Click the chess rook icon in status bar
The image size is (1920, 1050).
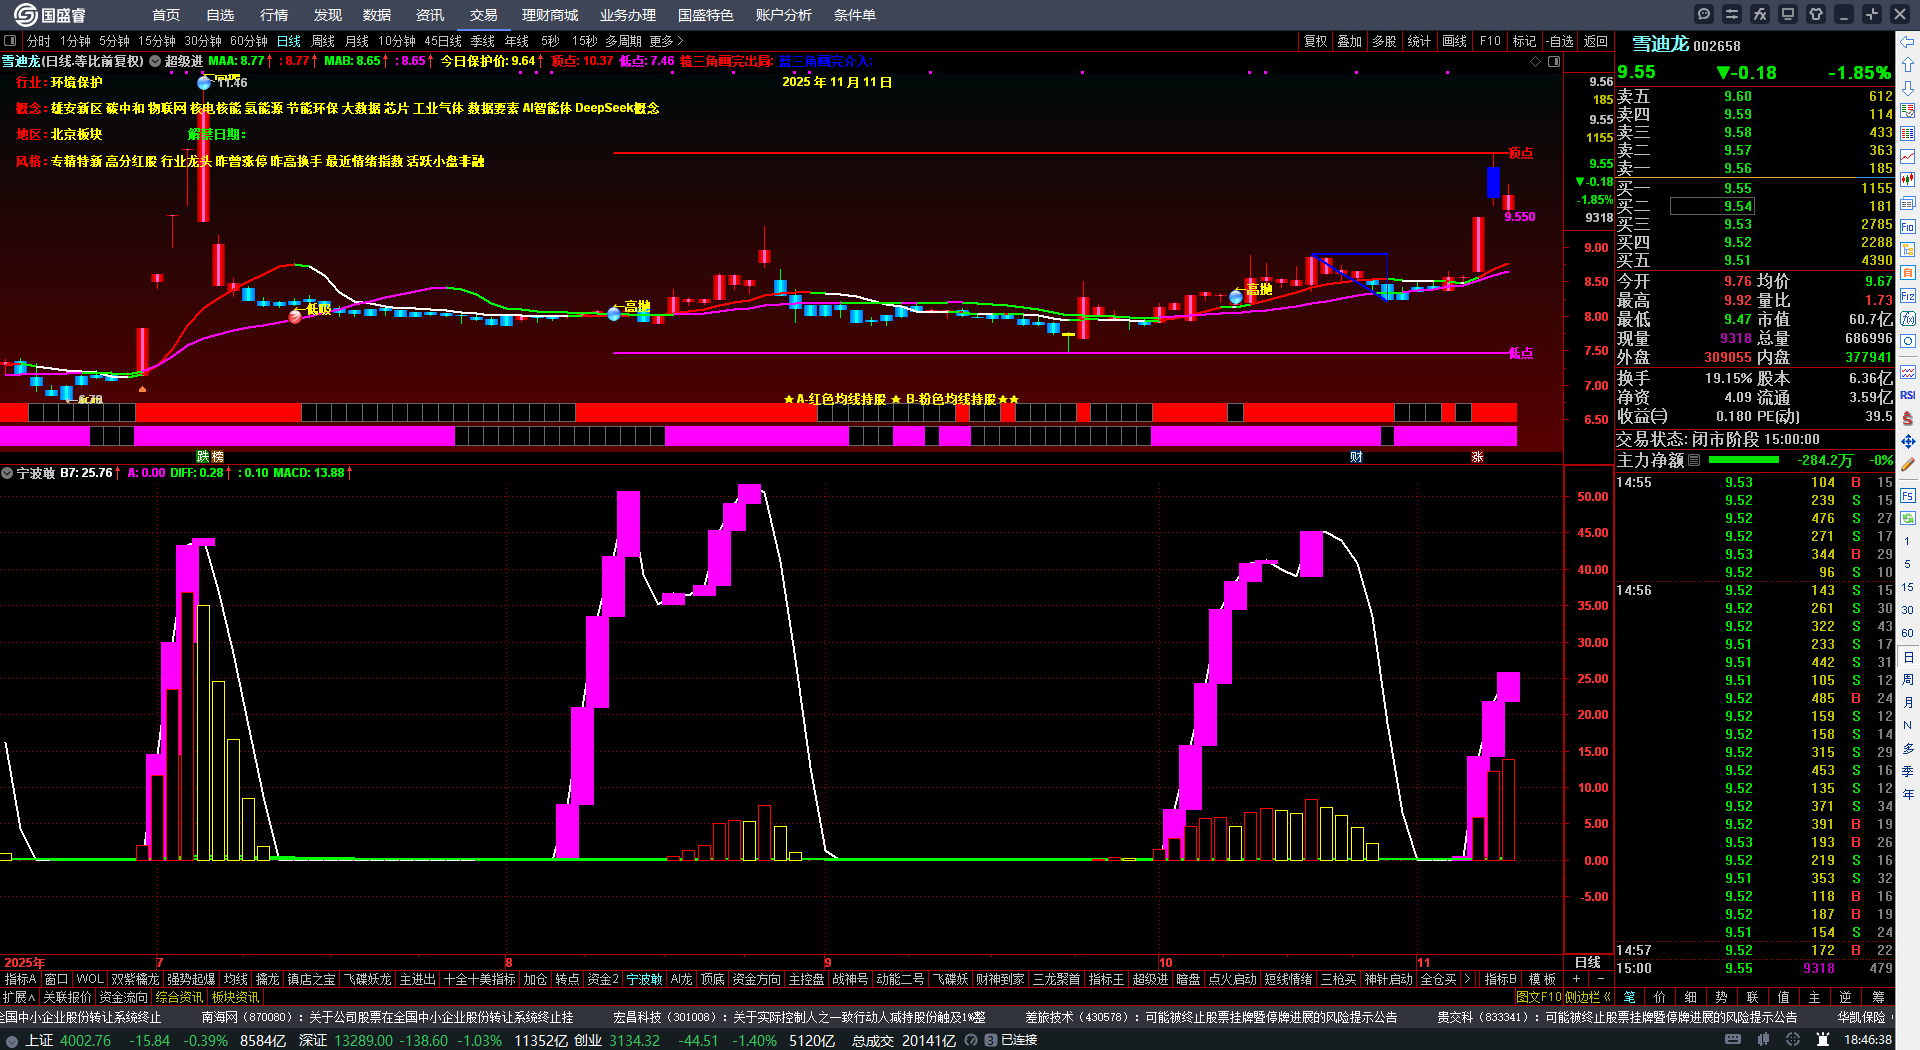[1823, 1040]
